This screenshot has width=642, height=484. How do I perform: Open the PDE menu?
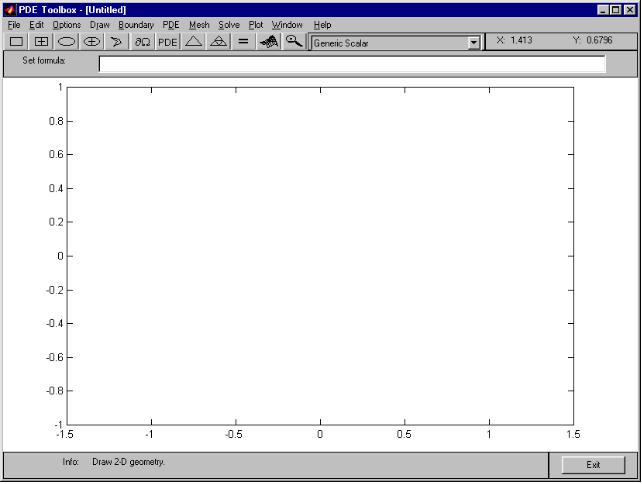click(x=171, y=25)
